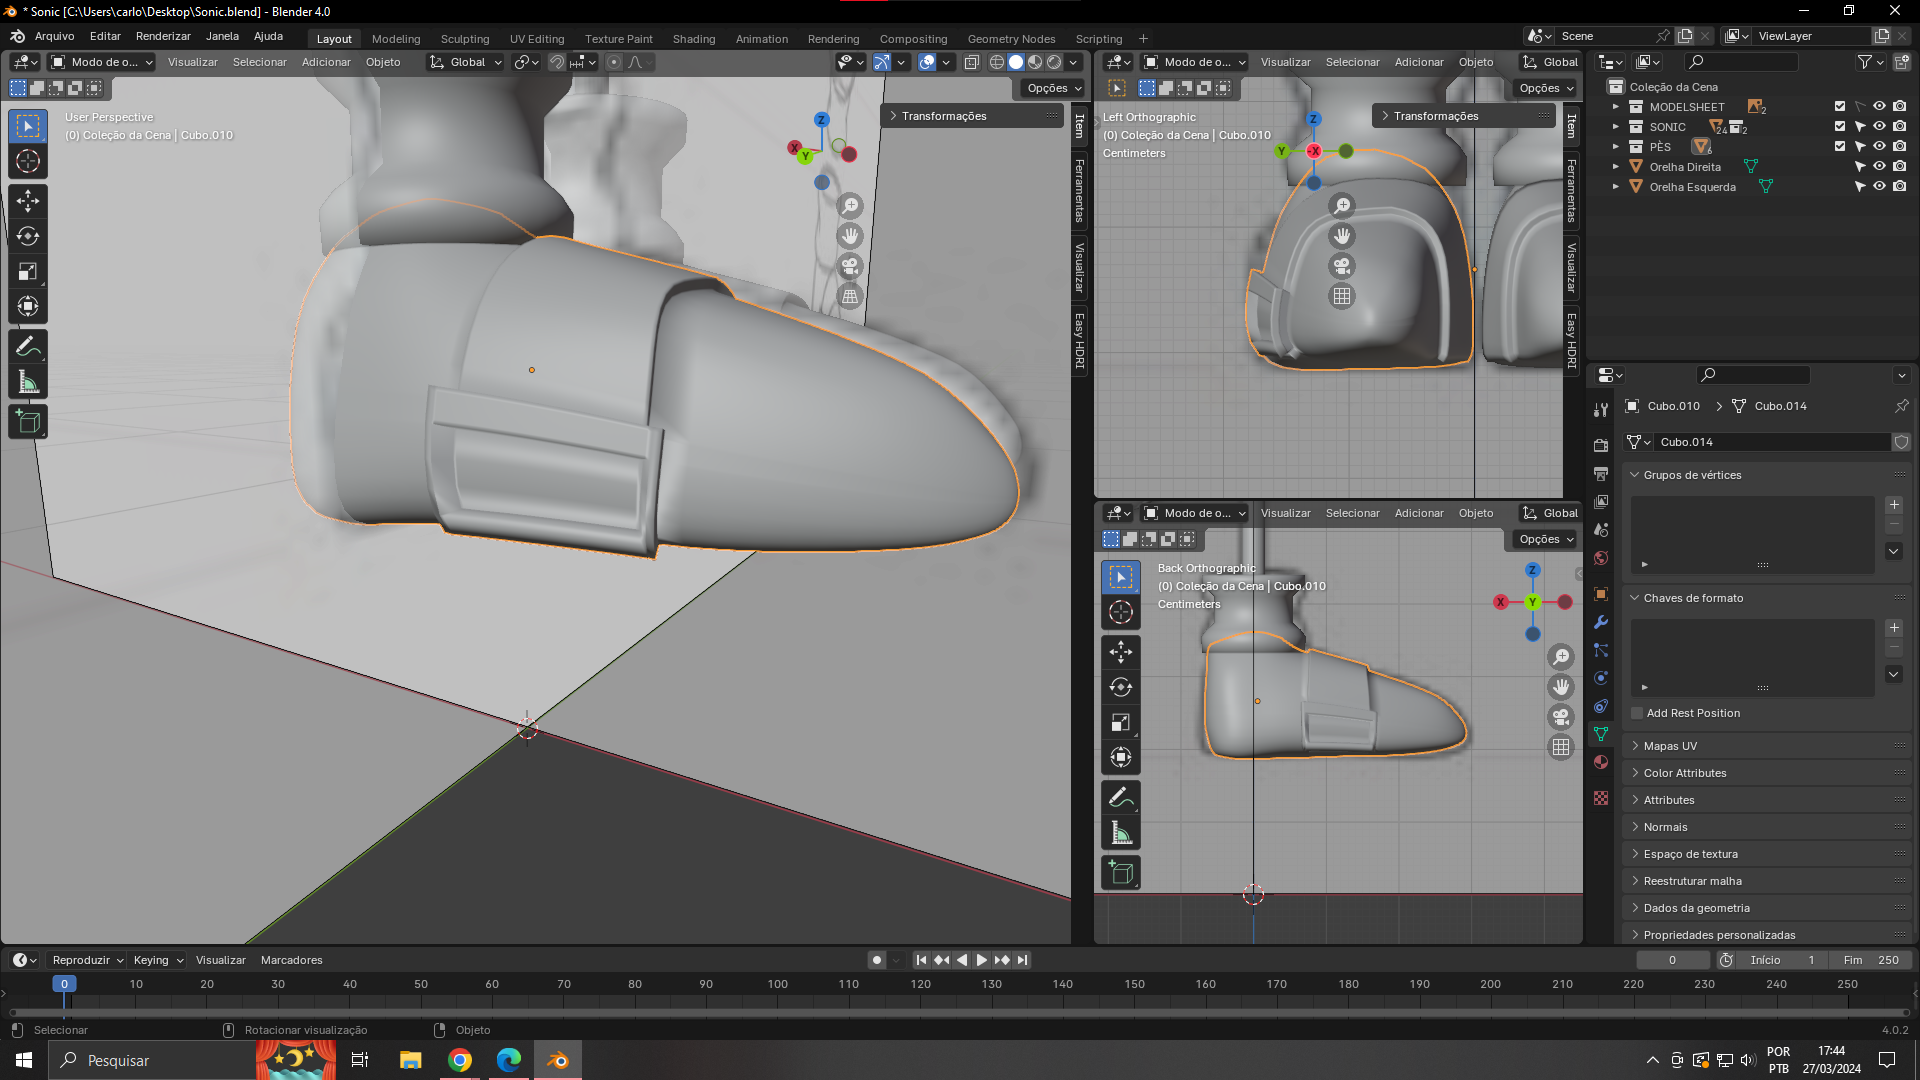1920x1080 pixels.
Task: Enable the Add Rest Position checkbox
Action: (1637, 713)
